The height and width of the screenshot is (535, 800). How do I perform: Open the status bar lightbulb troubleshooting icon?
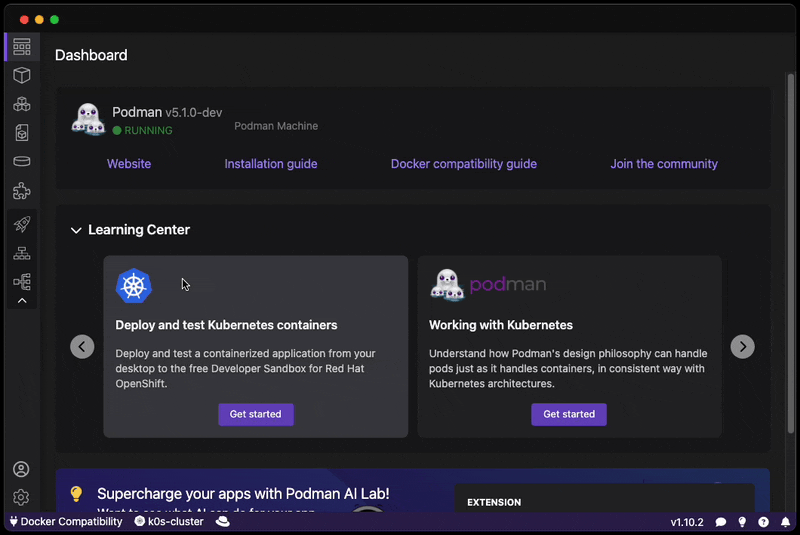[x=742, y=522]
